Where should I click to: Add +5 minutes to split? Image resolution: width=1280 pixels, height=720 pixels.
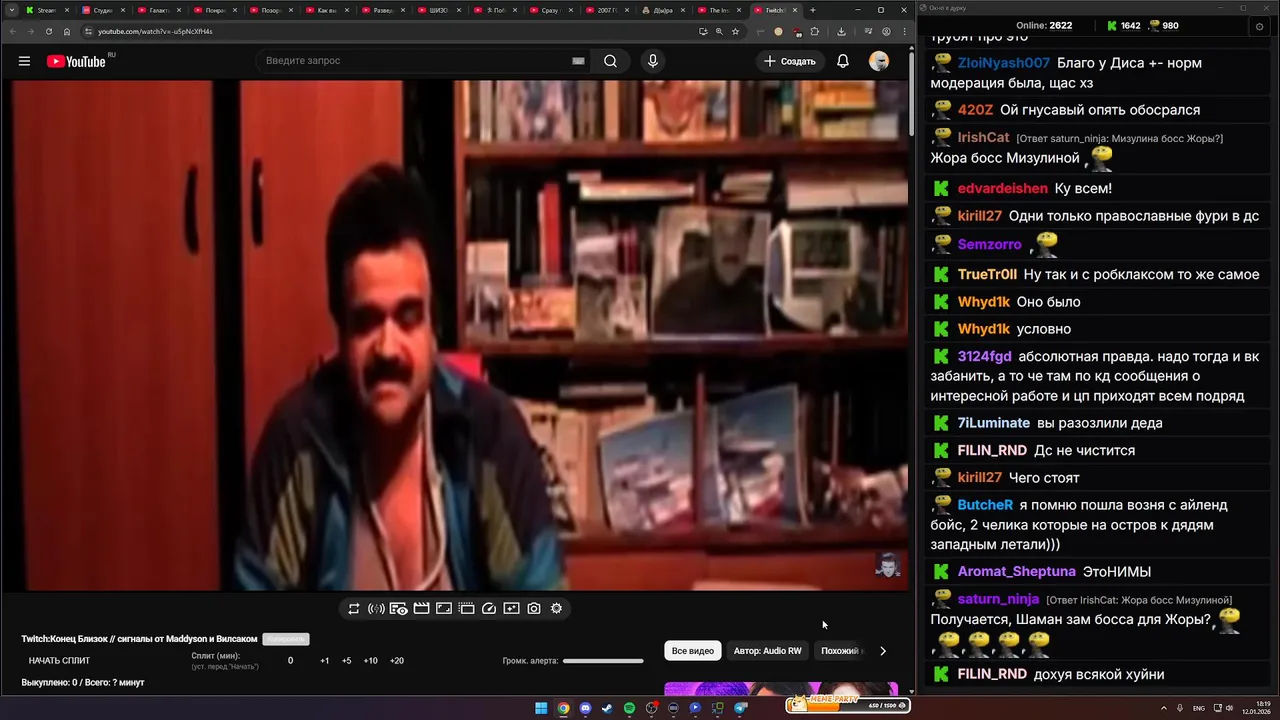[346, 661]
